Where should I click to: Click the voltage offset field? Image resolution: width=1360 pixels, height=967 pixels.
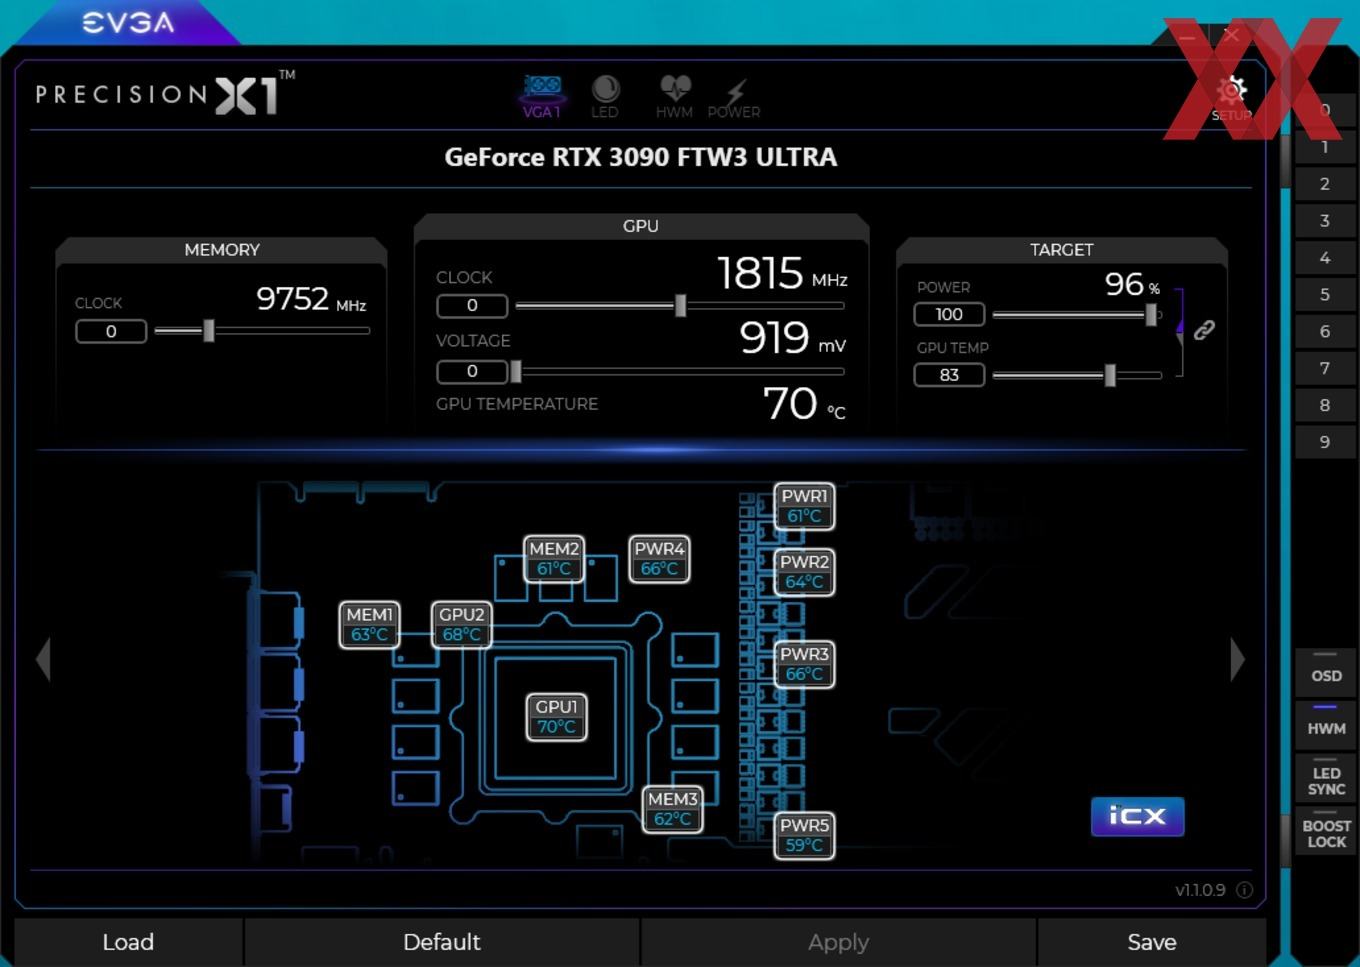(x=472, y=371)
